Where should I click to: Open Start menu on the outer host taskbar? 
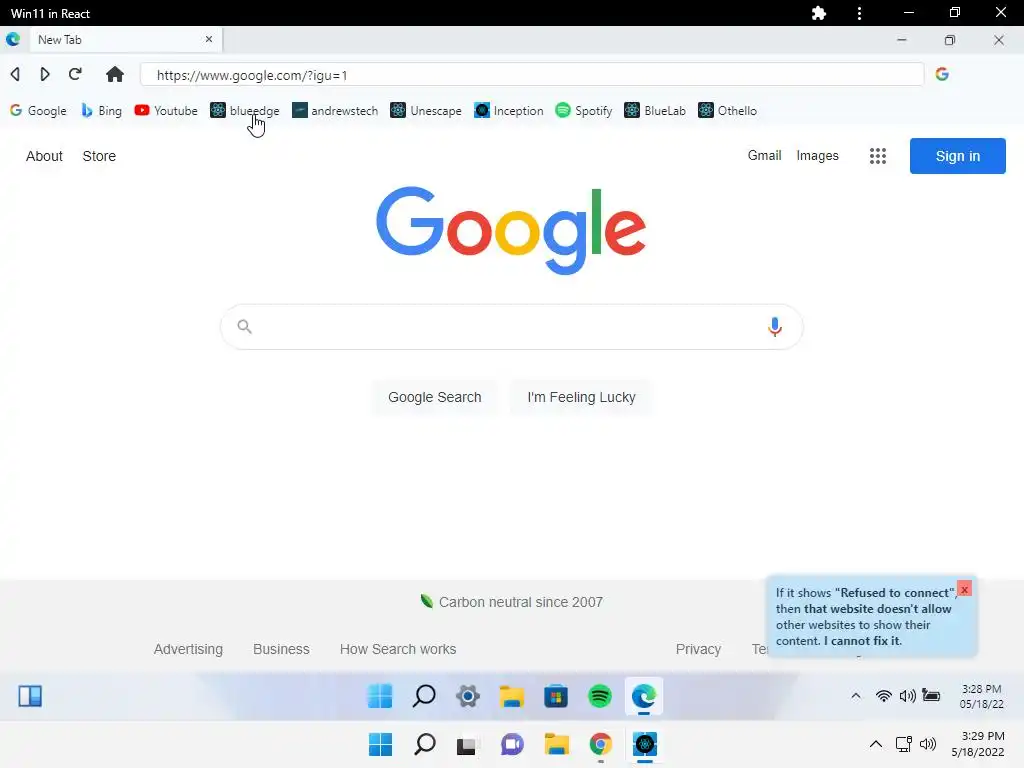[x=380, y=744]
